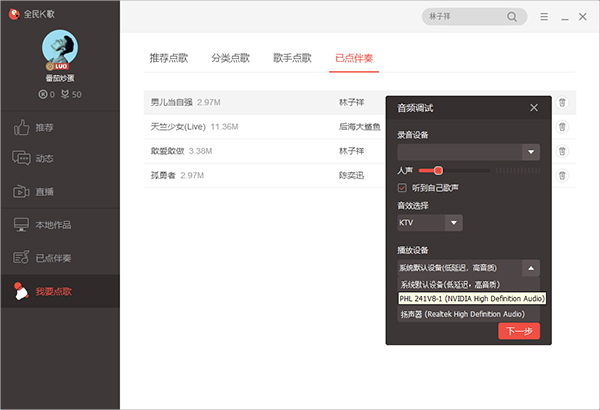The width and height of the screenshot is (600, 410).
Task: Open the KTV sound effect dropdown
Action: [x=454, y=223]
